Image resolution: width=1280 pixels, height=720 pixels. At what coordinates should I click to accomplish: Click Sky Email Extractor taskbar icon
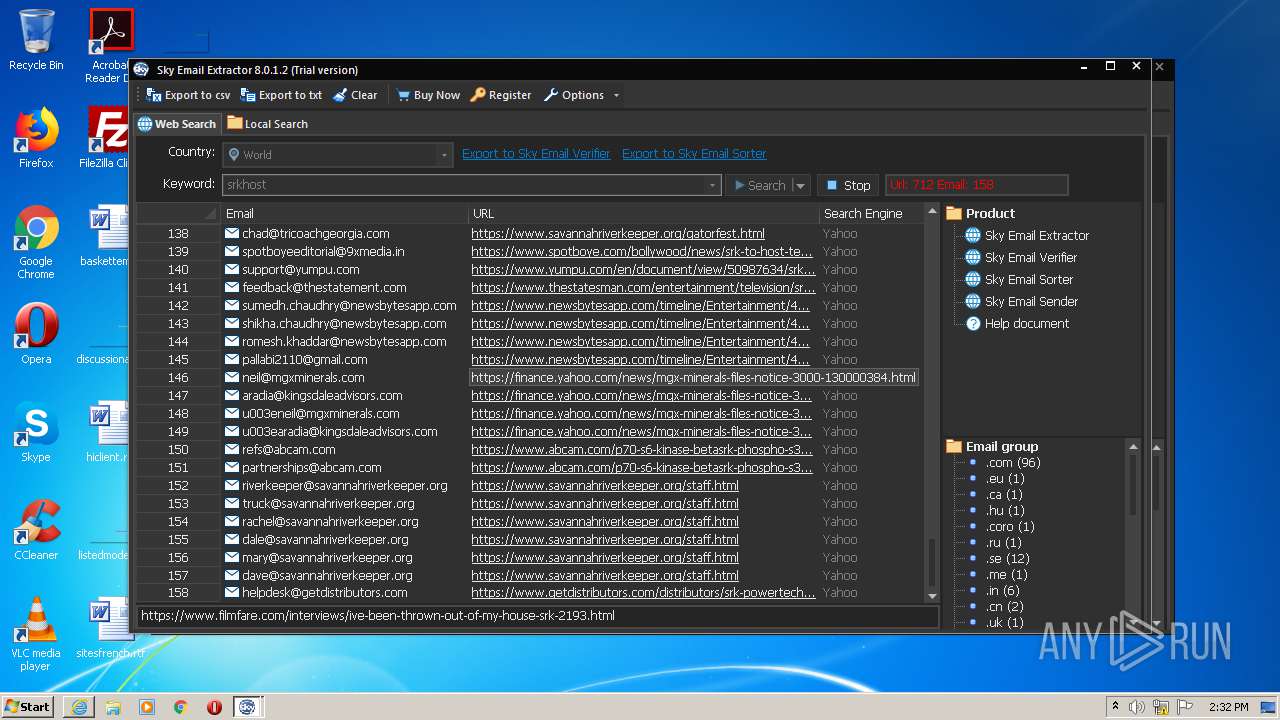247,707
